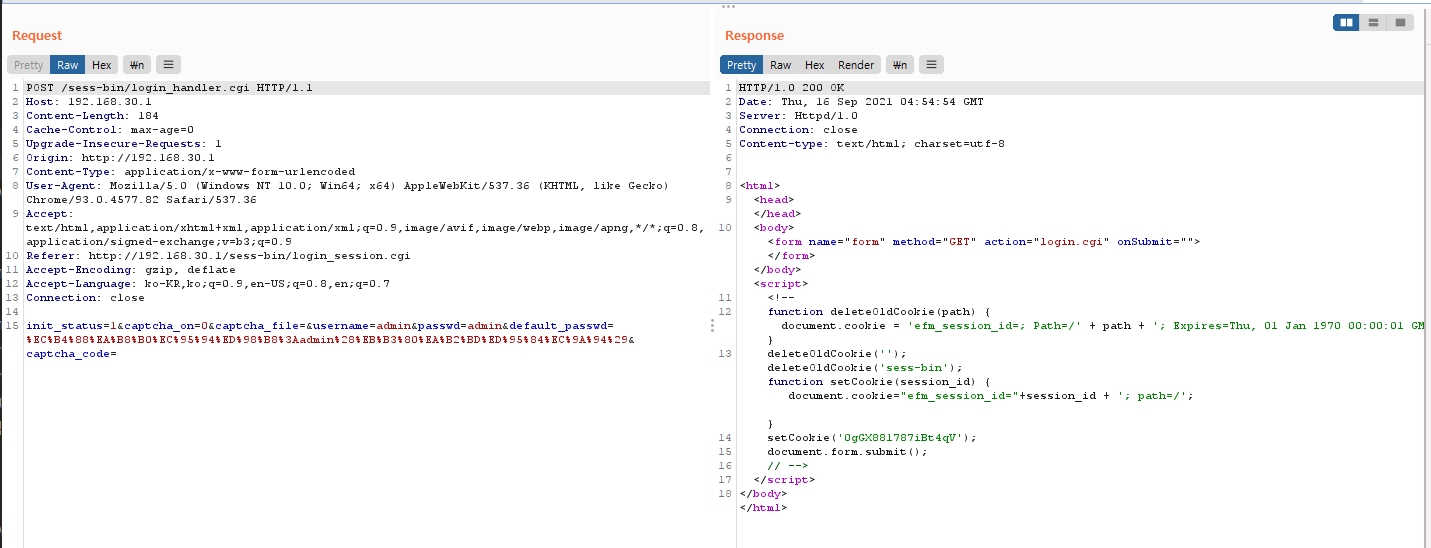Select combined tabbed view layout icon

(x=1401, y=22)
